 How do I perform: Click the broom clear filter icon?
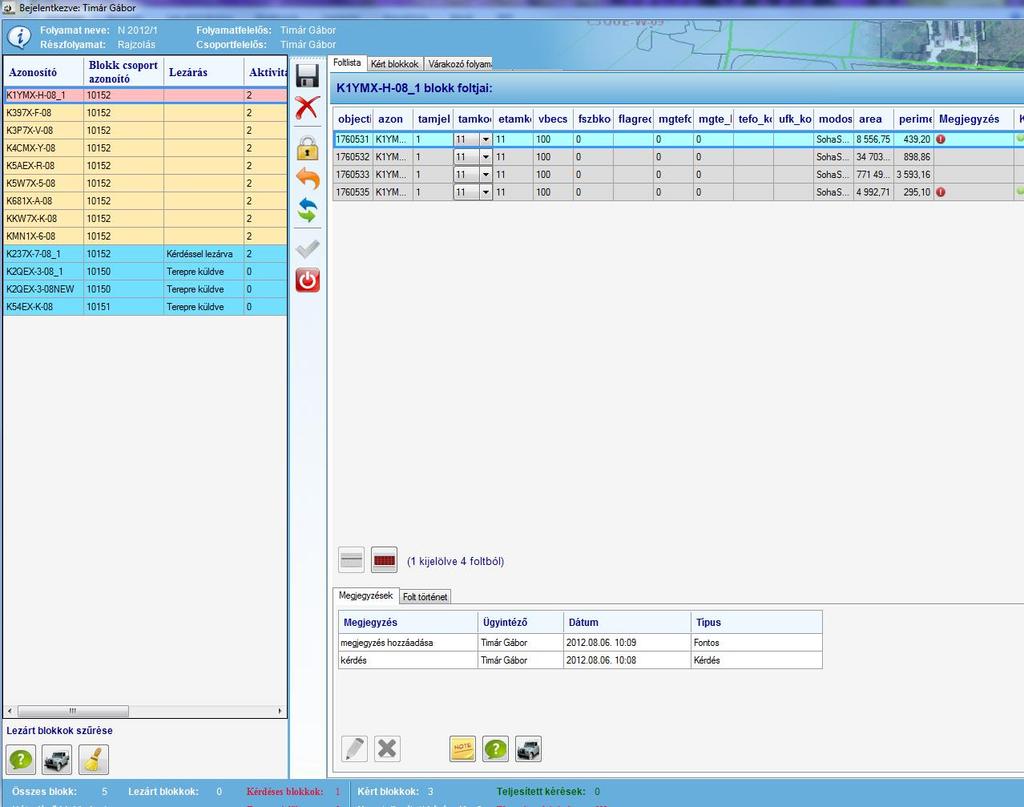pyautogui.click(x=93, y=759)
